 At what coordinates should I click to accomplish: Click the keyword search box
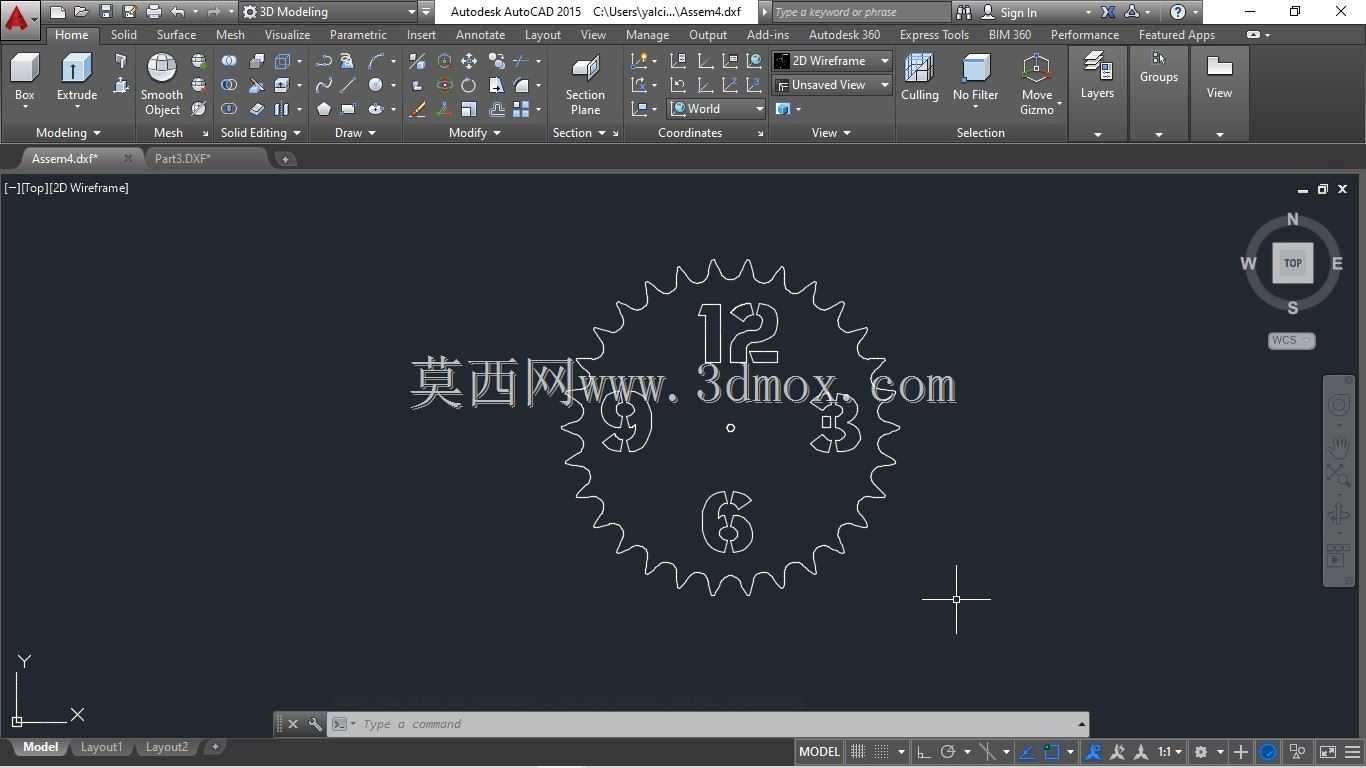coord(861,12)
